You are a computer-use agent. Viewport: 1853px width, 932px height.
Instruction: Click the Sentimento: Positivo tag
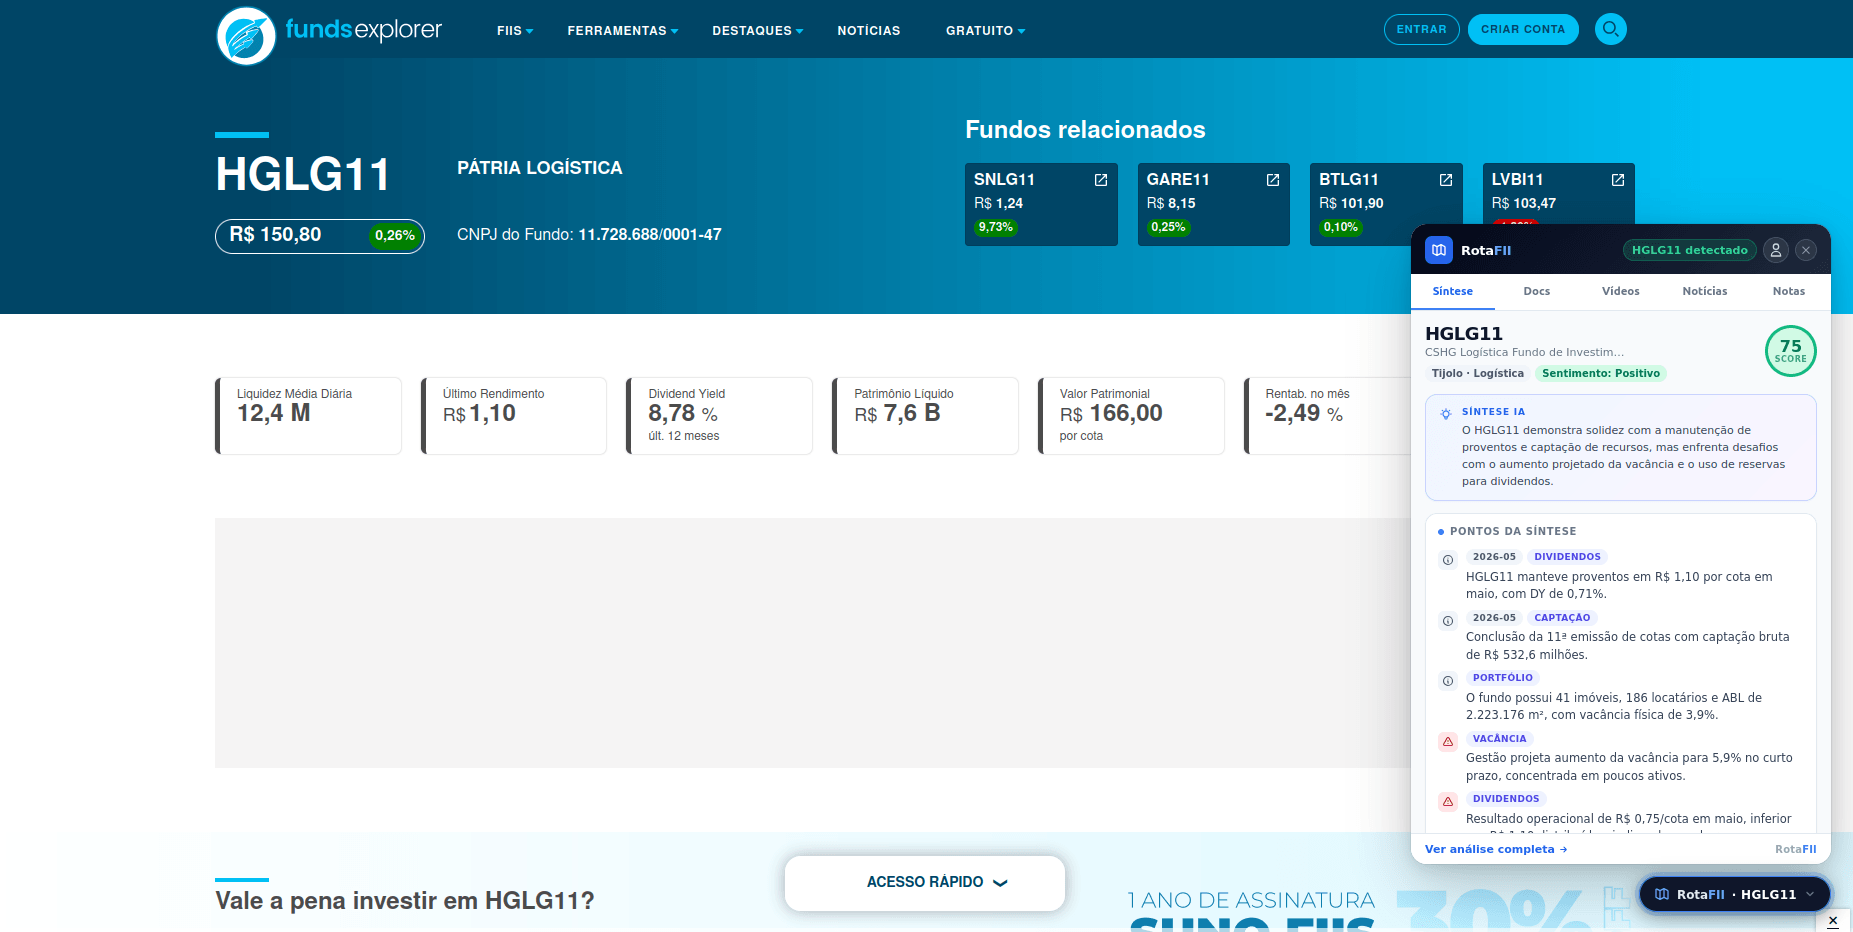click(x=1600, y=373)
